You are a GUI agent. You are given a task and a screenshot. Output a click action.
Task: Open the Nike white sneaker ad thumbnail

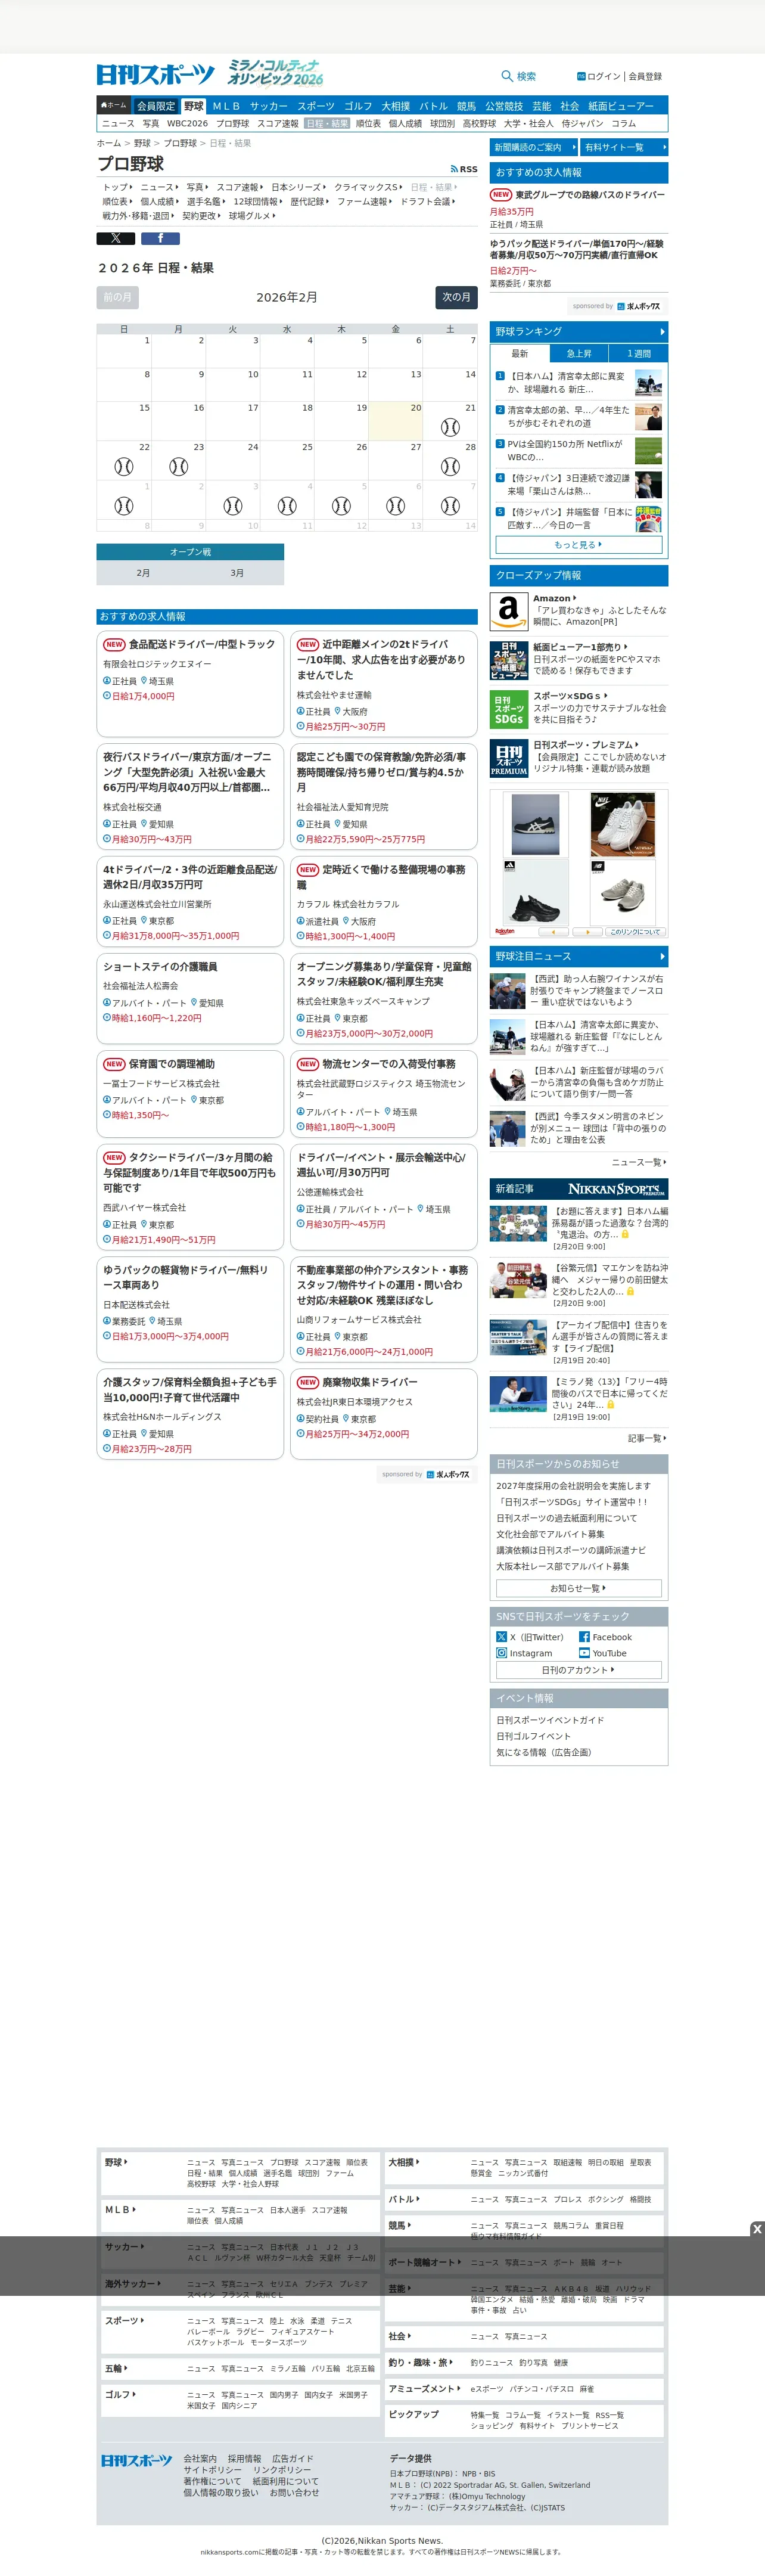pos(622,825)
